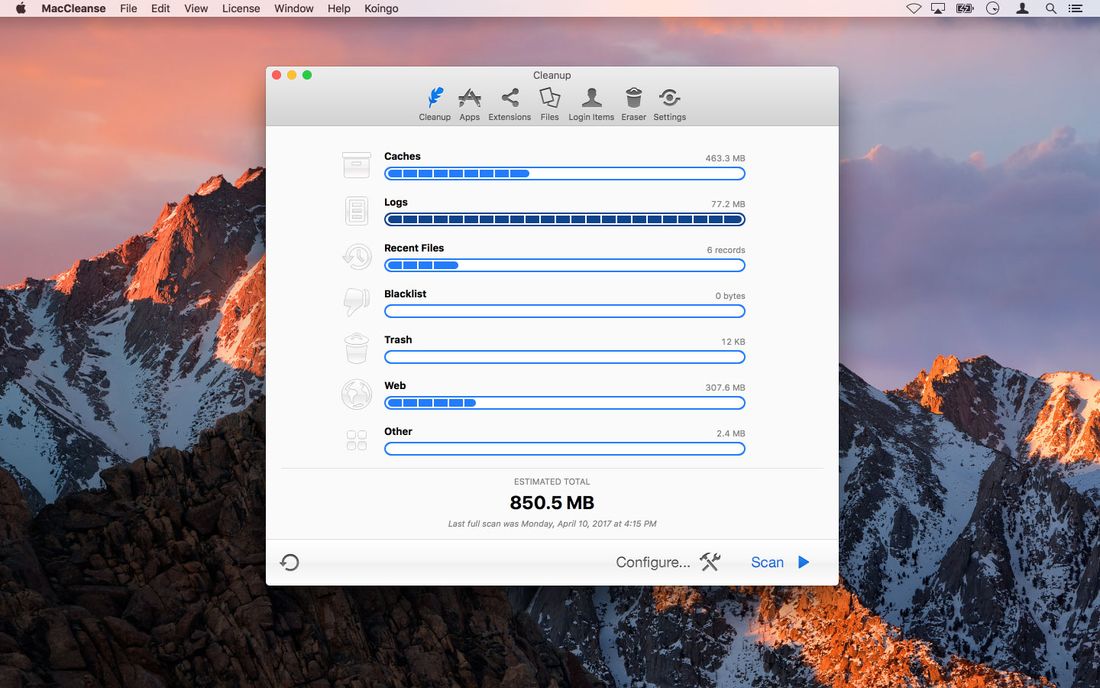
Task: Select the Files toolbar icon
Action: (549, 98)
